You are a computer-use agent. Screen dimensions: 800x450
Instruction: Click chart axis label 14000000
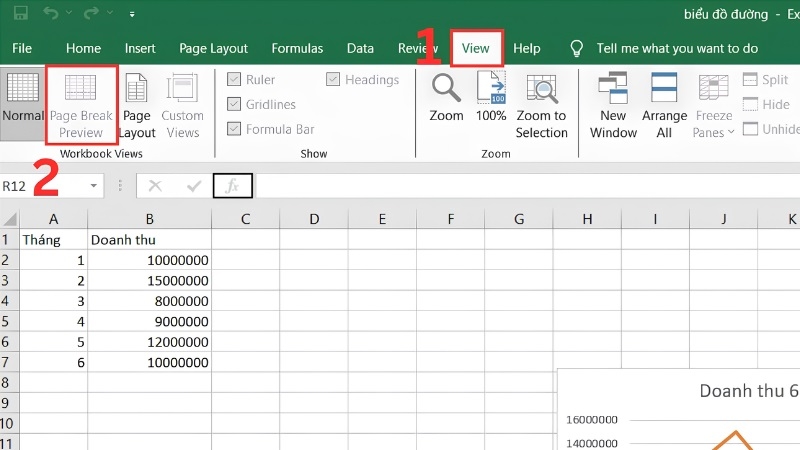(592, 443)
